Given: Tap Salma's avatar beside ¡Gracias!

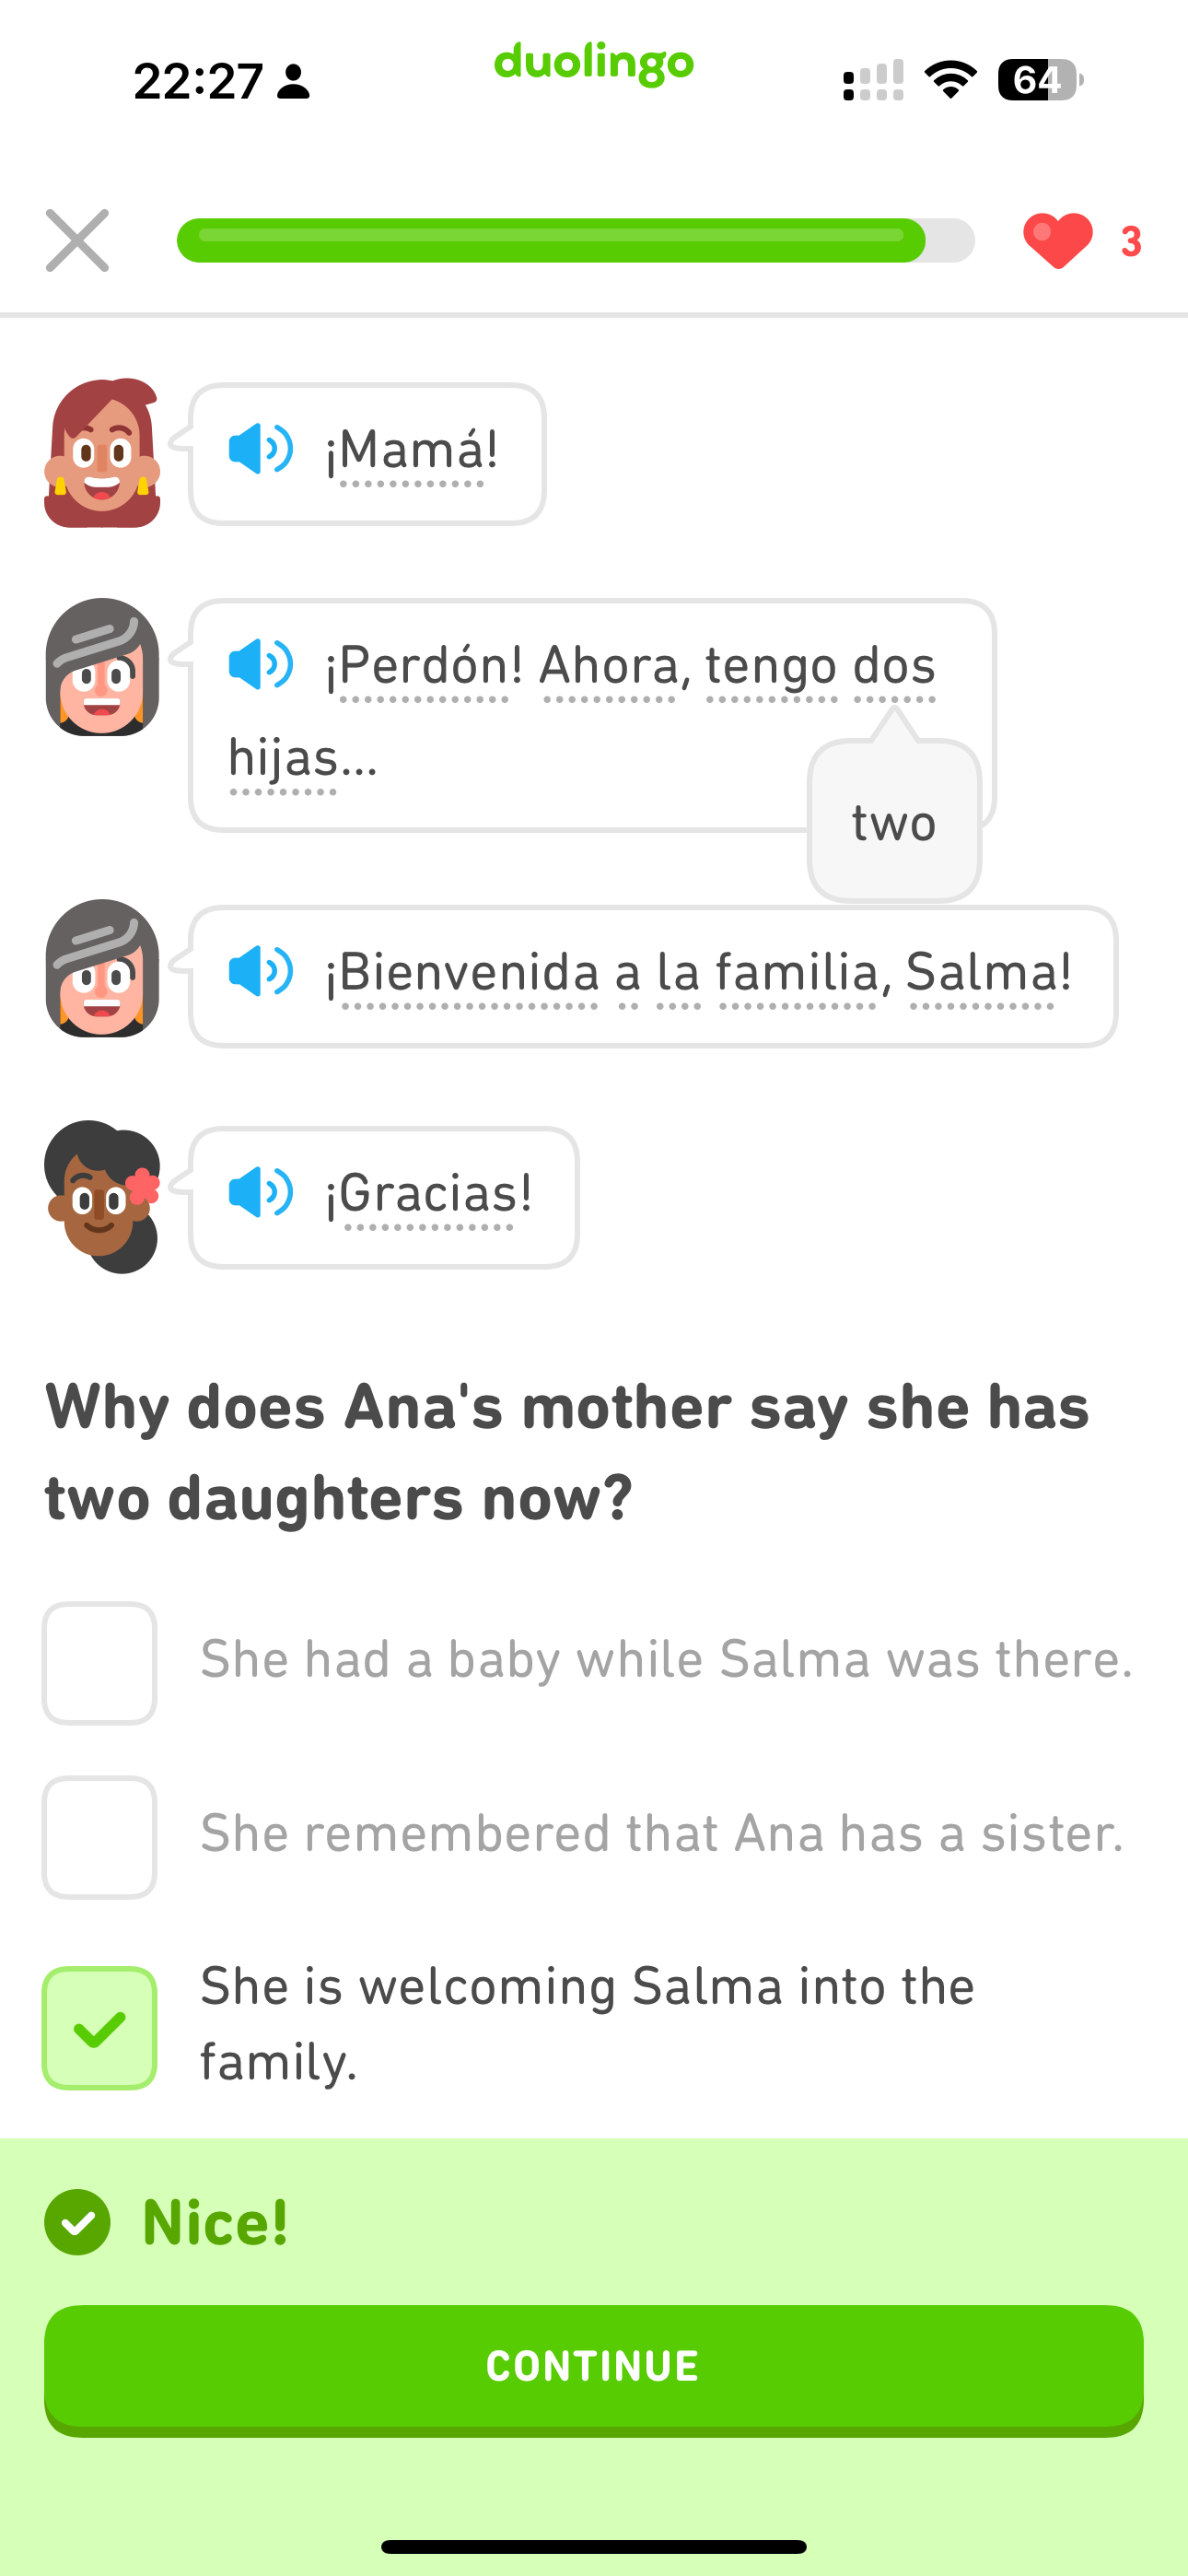Looking at the screenshot, I should click(x=102, y=1196).
